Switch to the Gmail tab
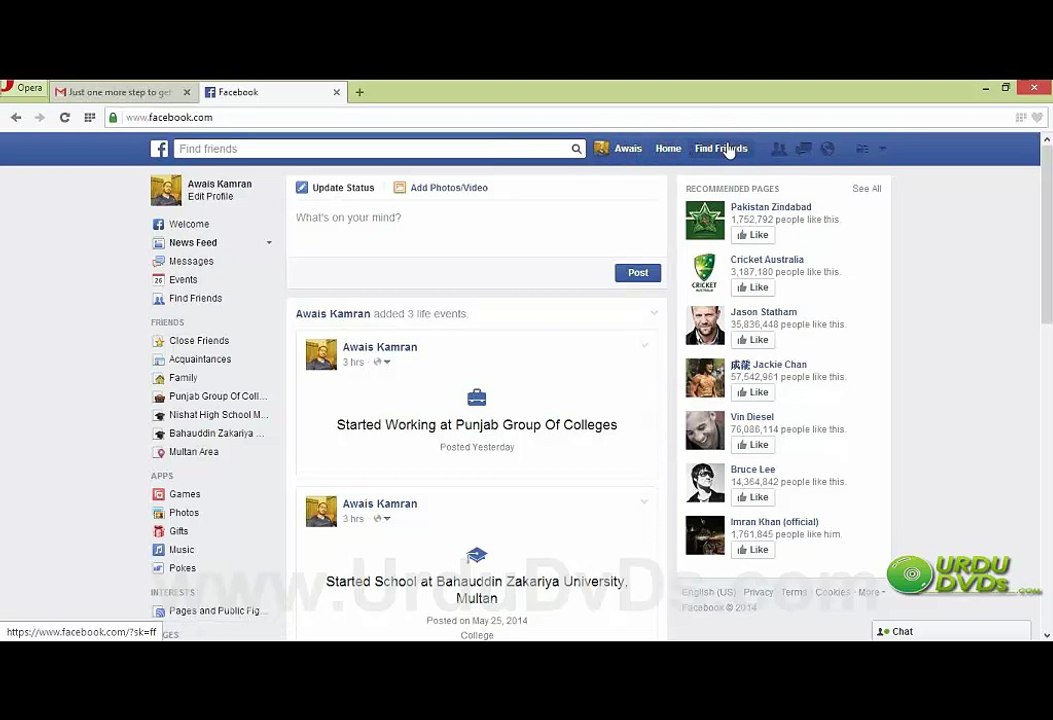Image resolution: width=1053 pixels, height=720 pixels. [x=120, y=92]
